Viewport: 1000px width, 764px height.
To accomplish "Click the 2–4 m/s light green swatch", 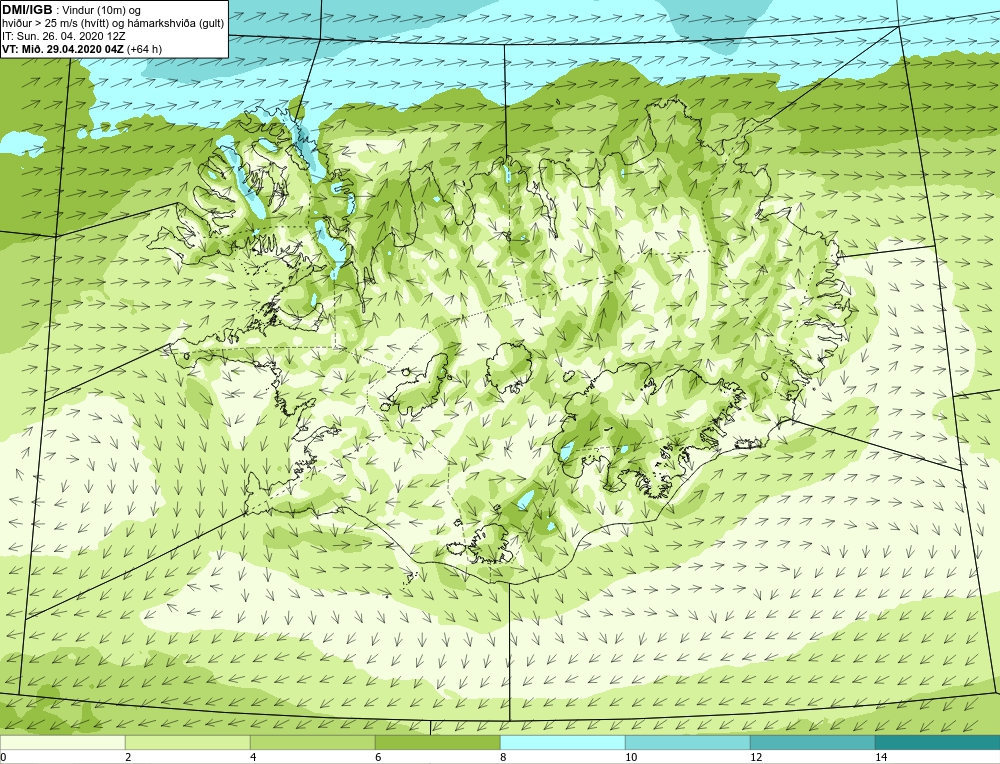I will [188, 743].
